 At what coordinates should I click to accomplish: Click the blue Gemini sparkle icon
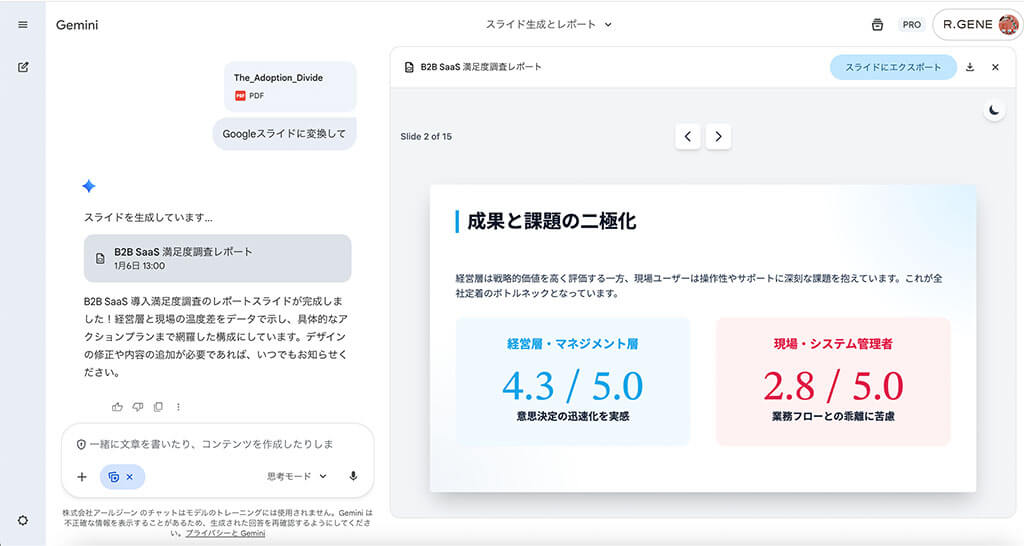coord(89,186)
